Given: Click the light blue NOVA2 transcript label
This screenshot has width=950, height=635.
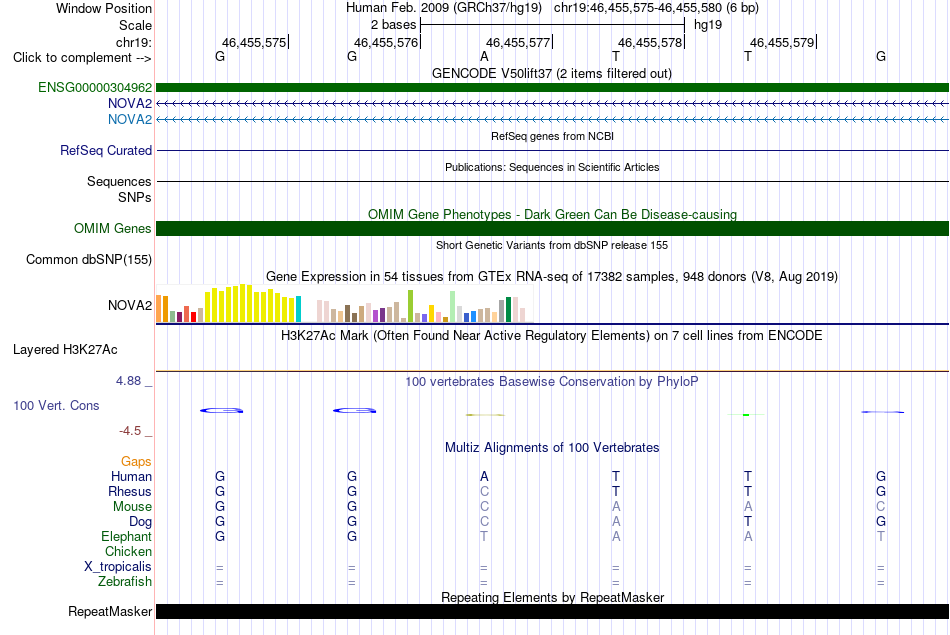Looking at the screenshot, I should 130,119.
